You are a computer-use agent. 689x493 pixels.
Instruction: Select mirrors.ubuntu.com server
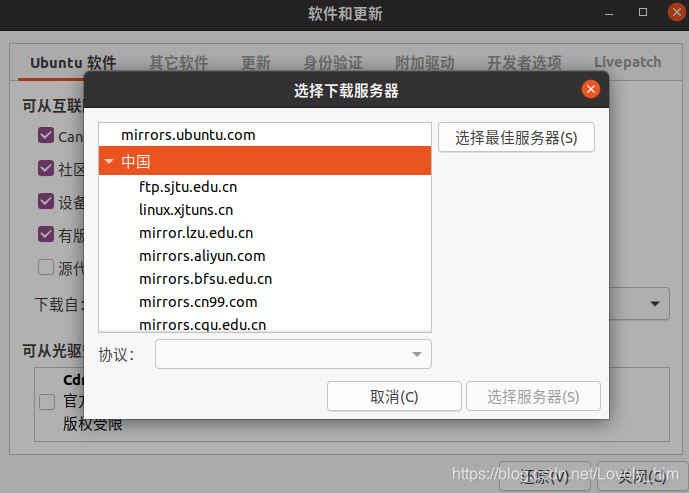pos(265,135)
